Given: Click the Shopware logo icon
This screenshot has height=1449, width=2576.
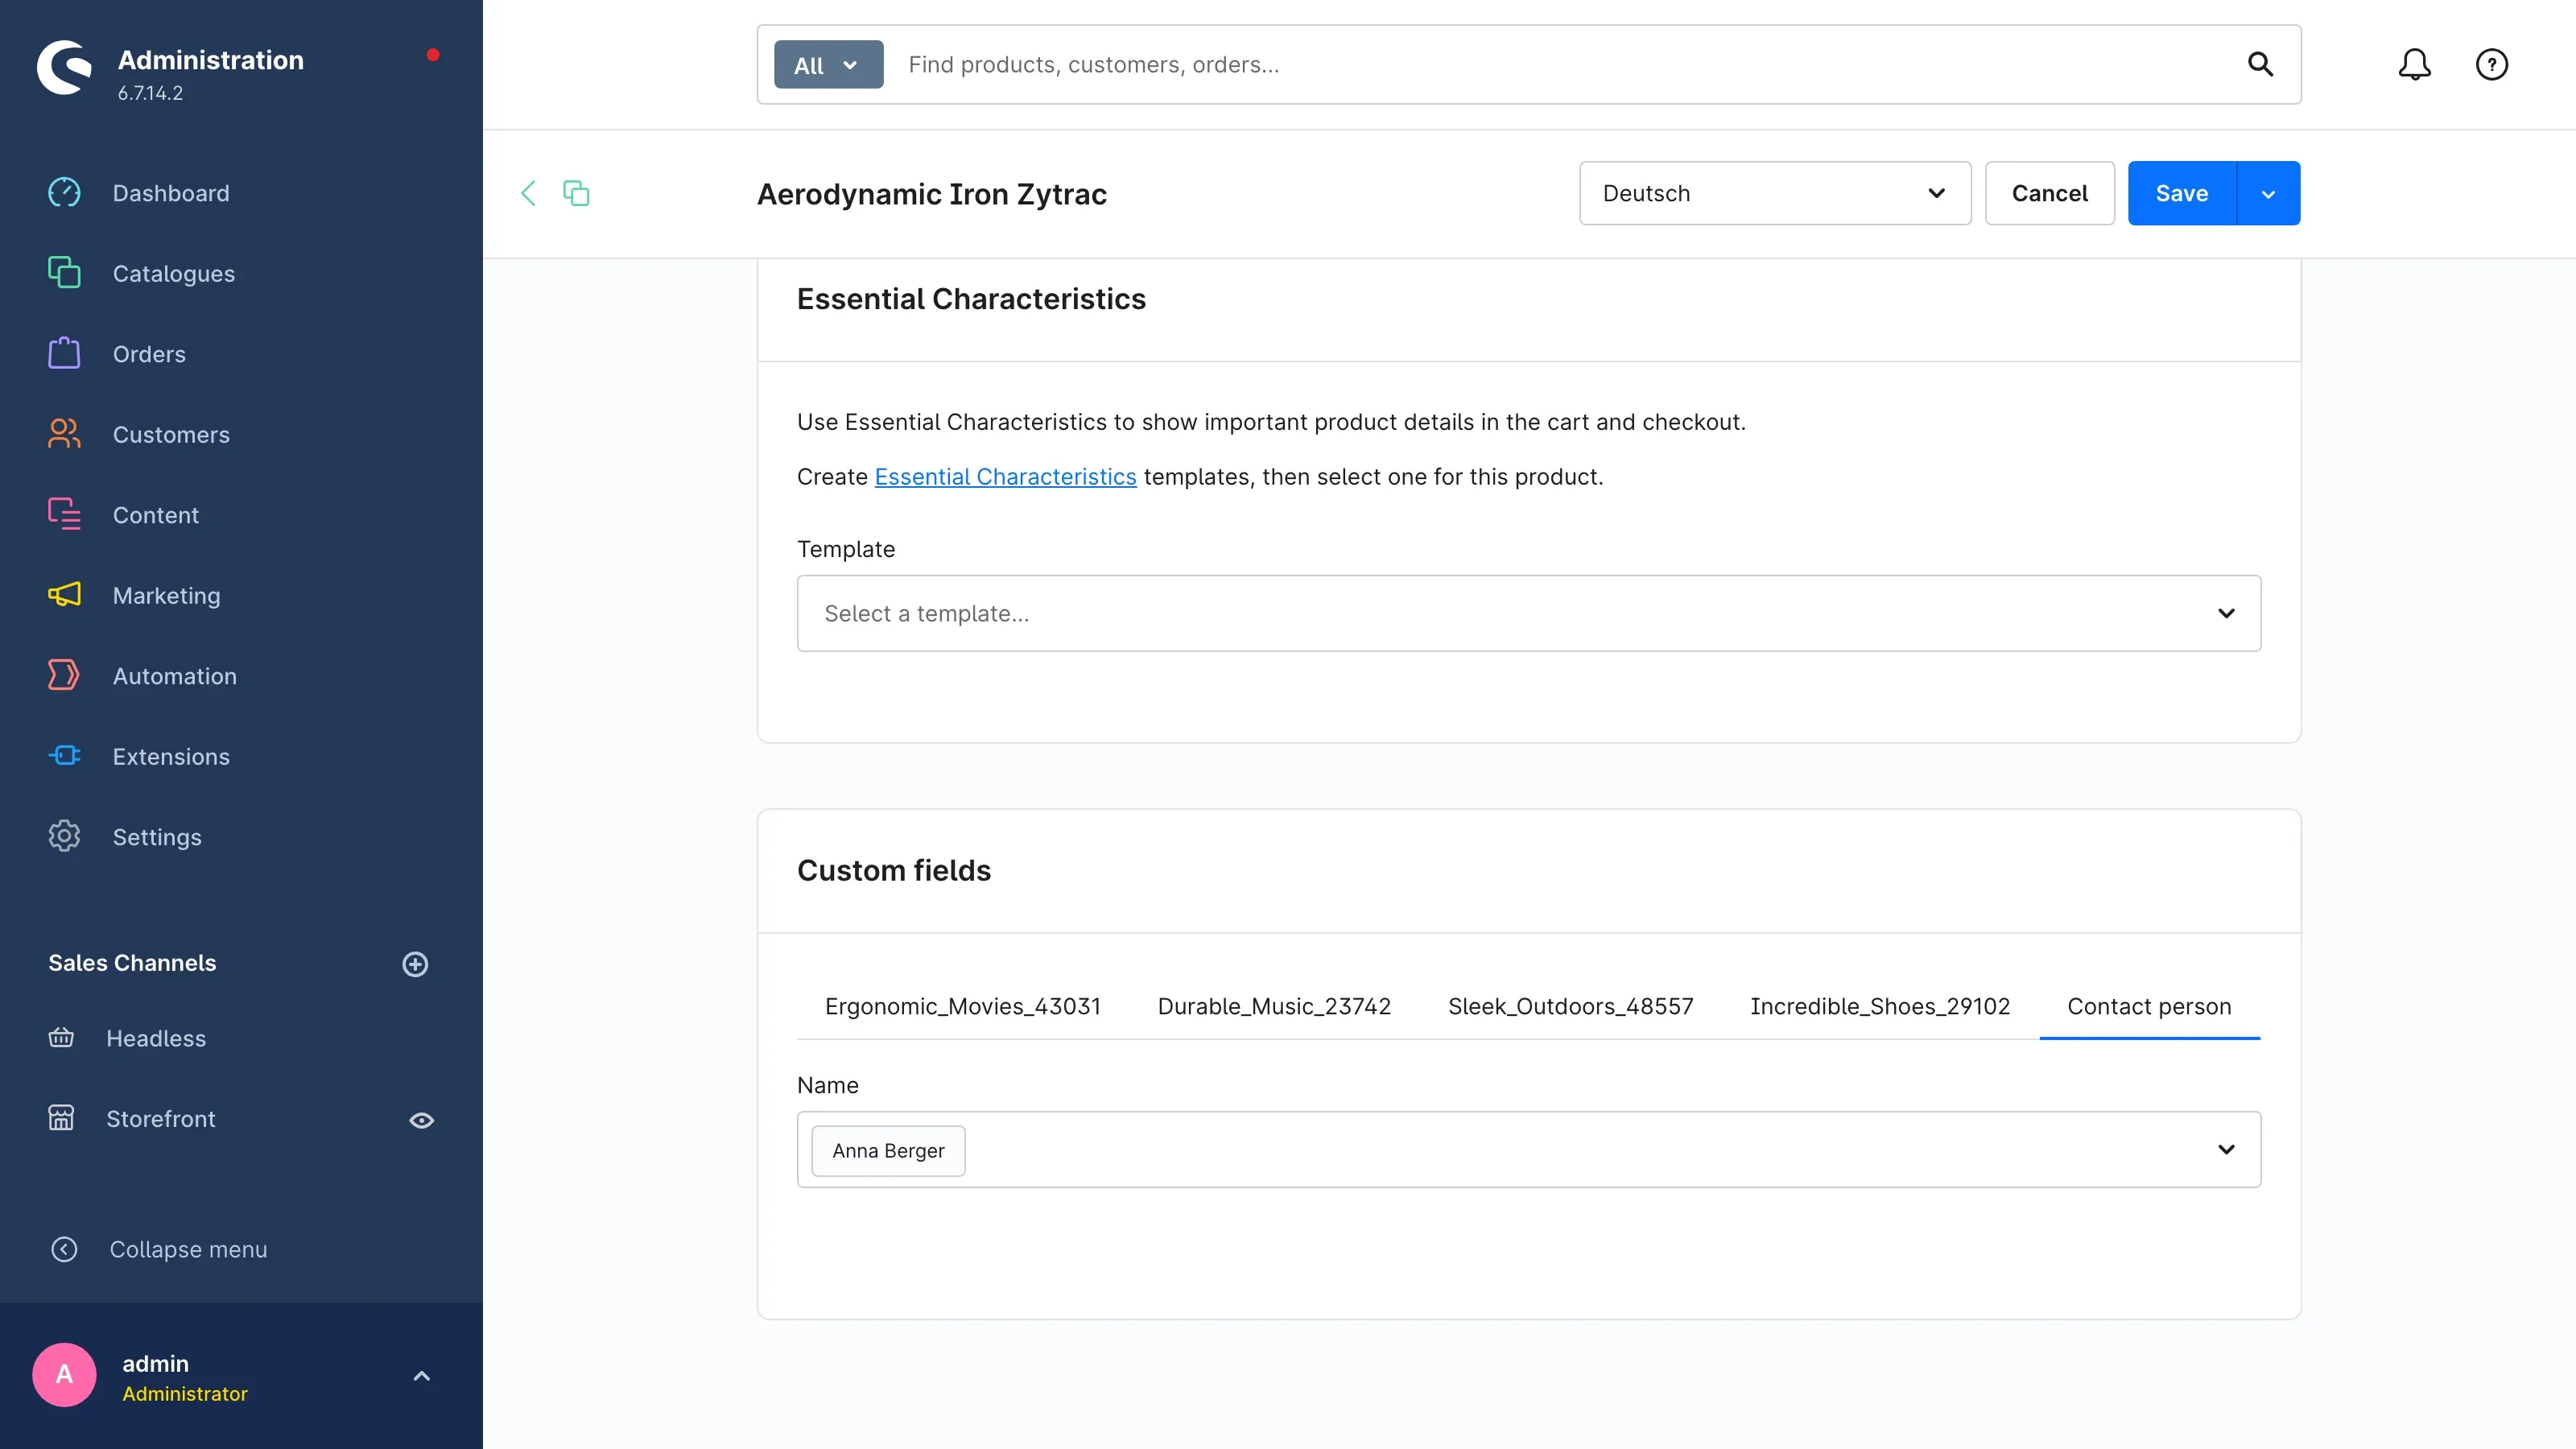Looking at the screenshot, I should tap(64, 67).
